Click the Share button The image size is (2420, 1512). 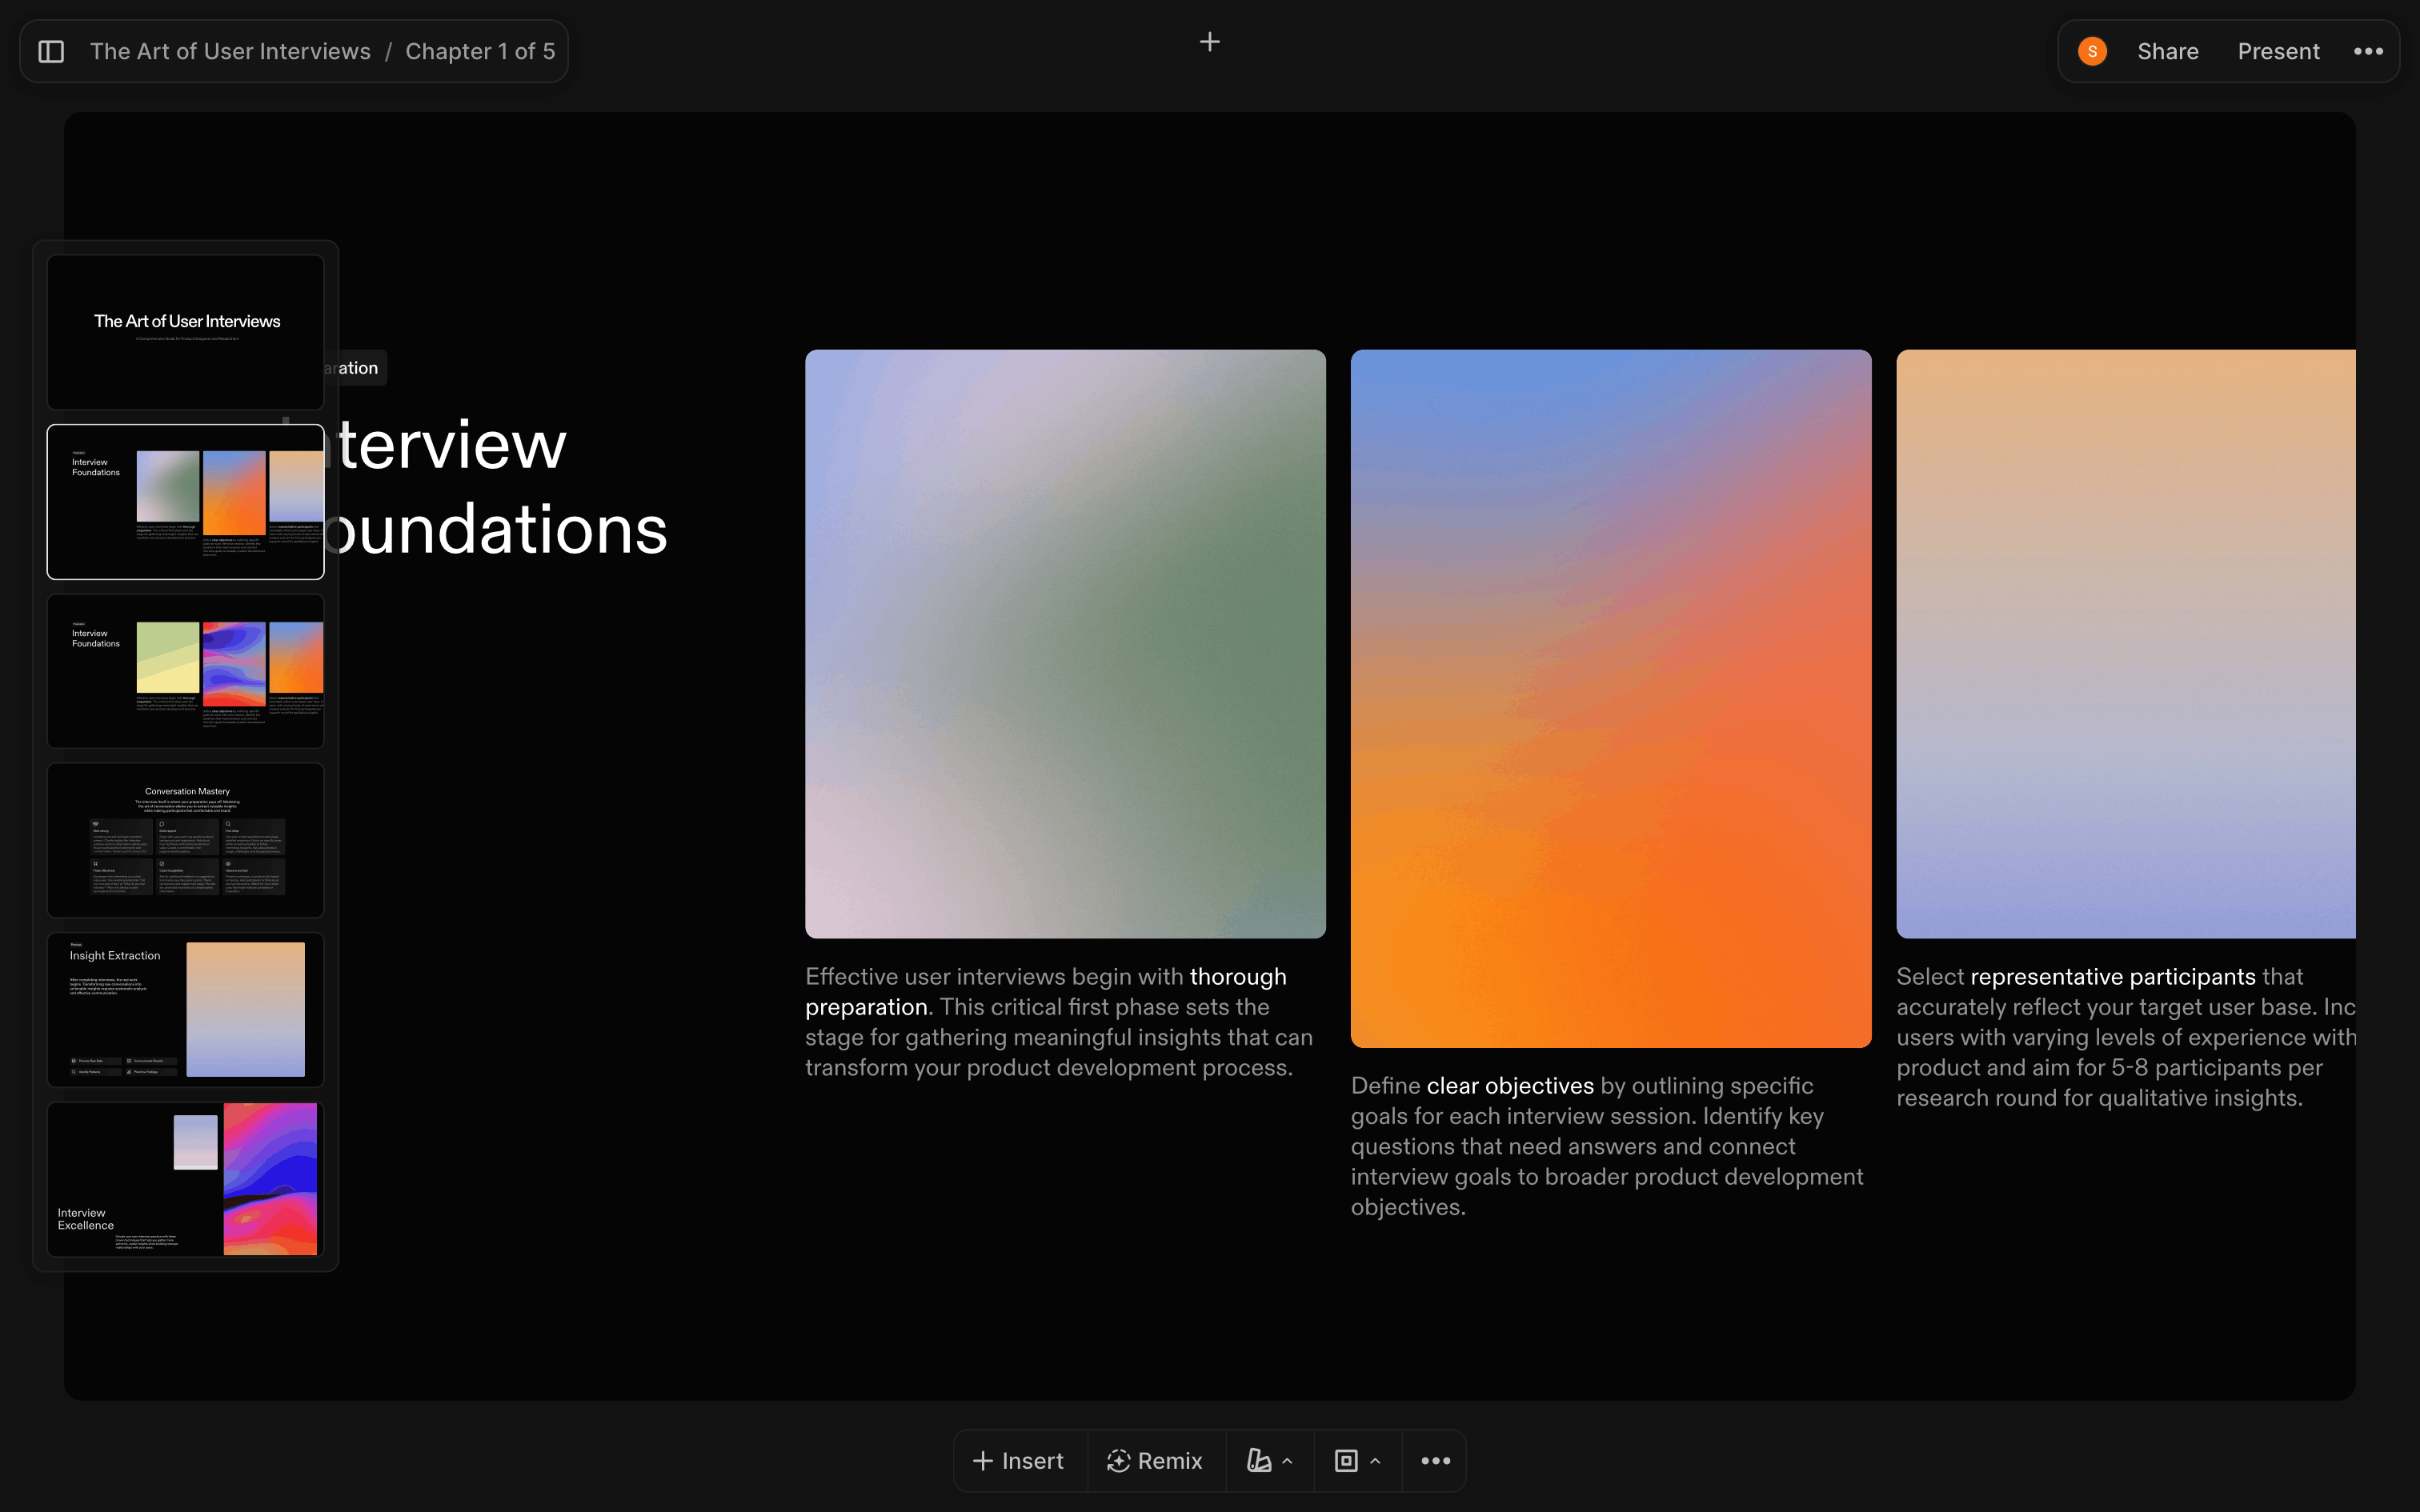[2167, 51]
